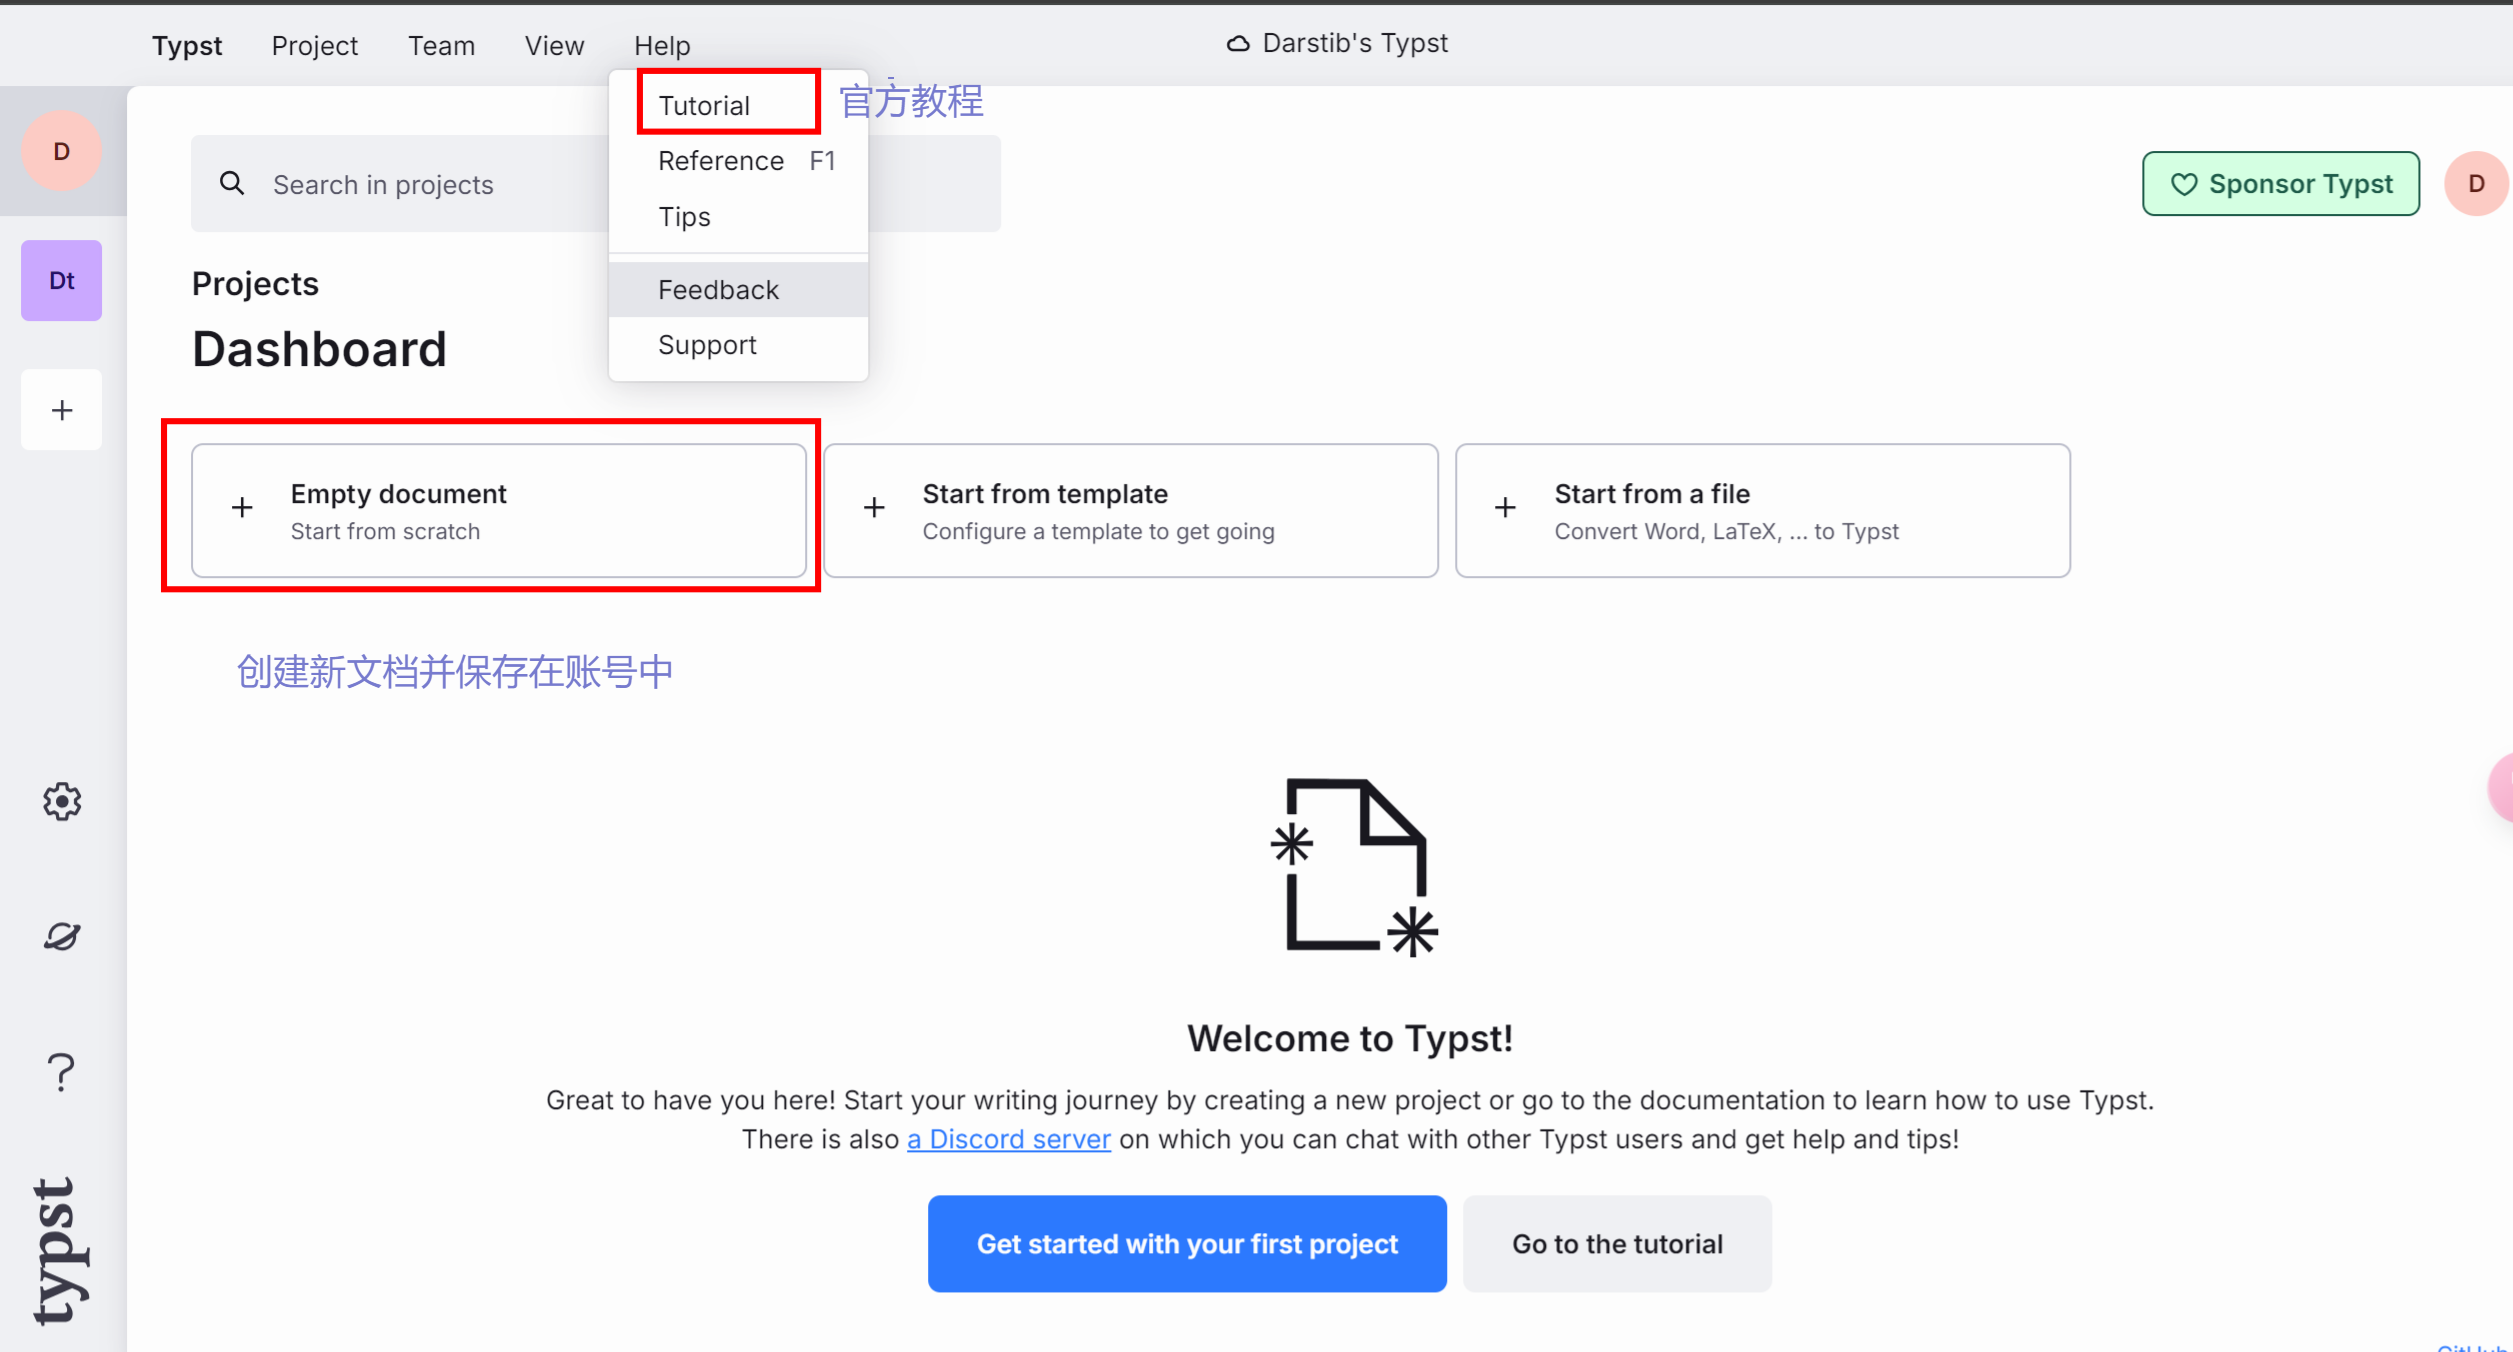Choose Tutorial from Help menu
Image resolution: width=2513 pixels, height=1352 pixels.
pyautogui.click(x=704, y=106)
